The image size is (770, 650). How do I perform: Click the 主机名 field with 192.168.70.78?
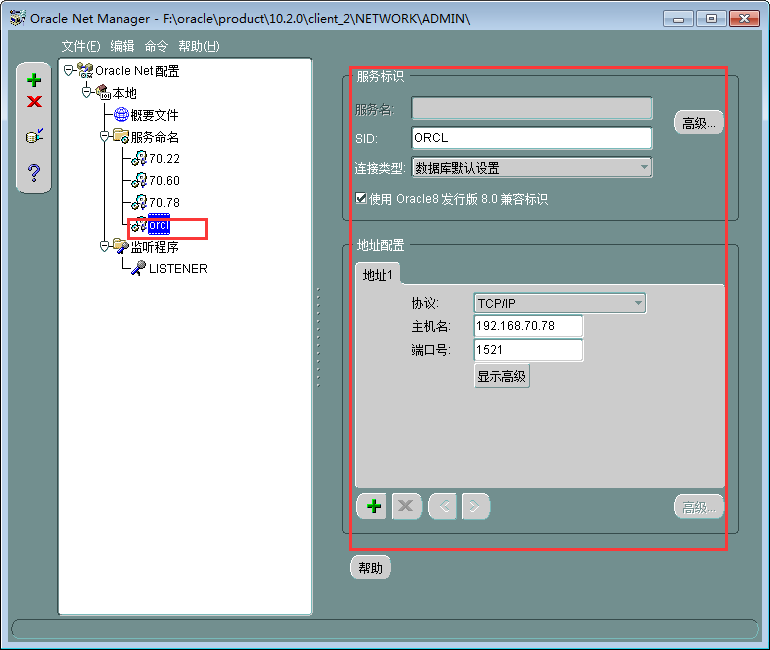click(x=528, y=326)
